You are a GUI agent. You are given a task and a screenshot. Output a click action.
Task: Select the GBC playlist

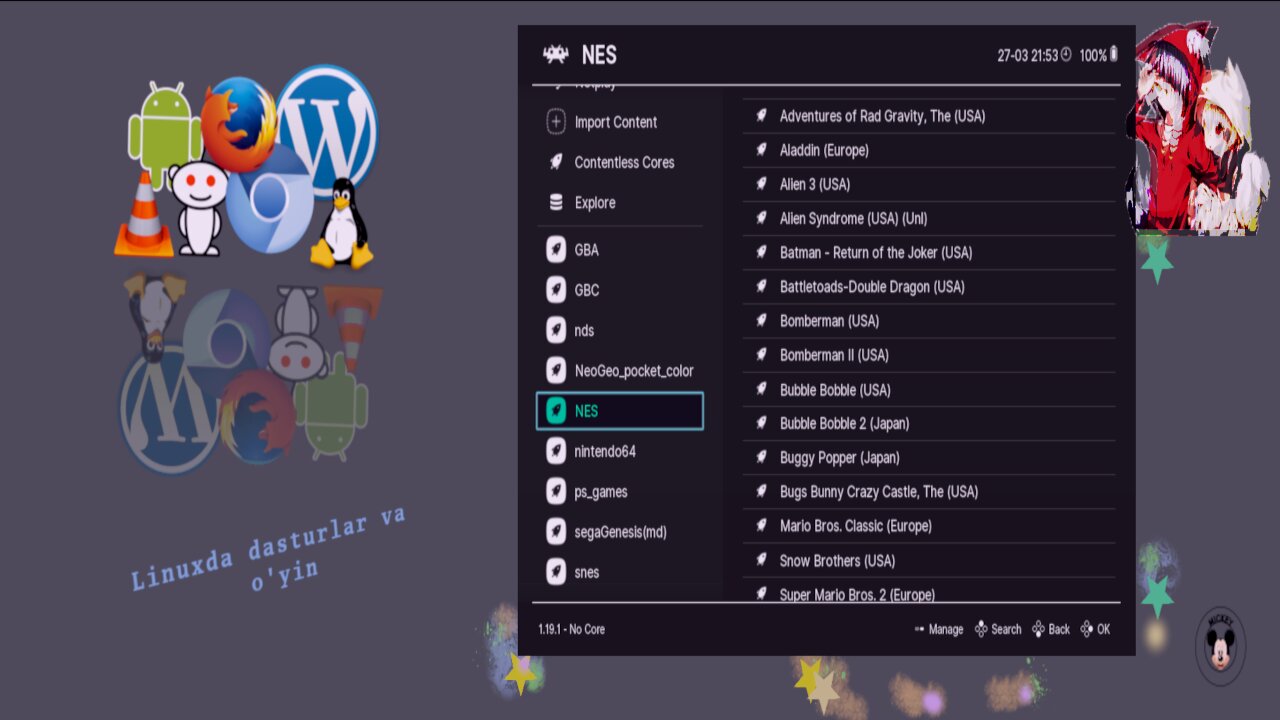[619, 290]
